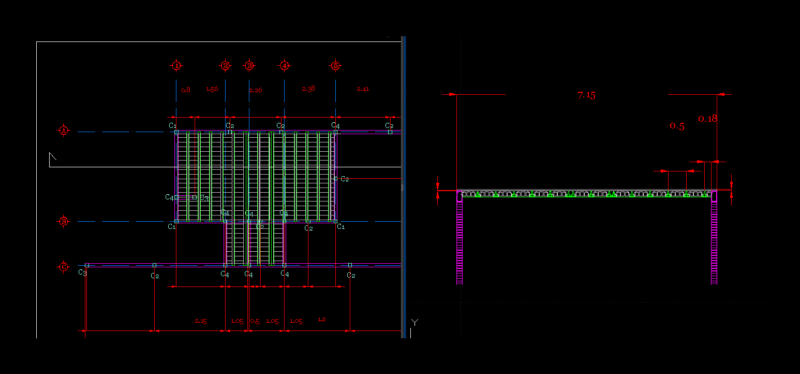
Task: Select the hatched slab in the section view
Action: coord(586,194)
